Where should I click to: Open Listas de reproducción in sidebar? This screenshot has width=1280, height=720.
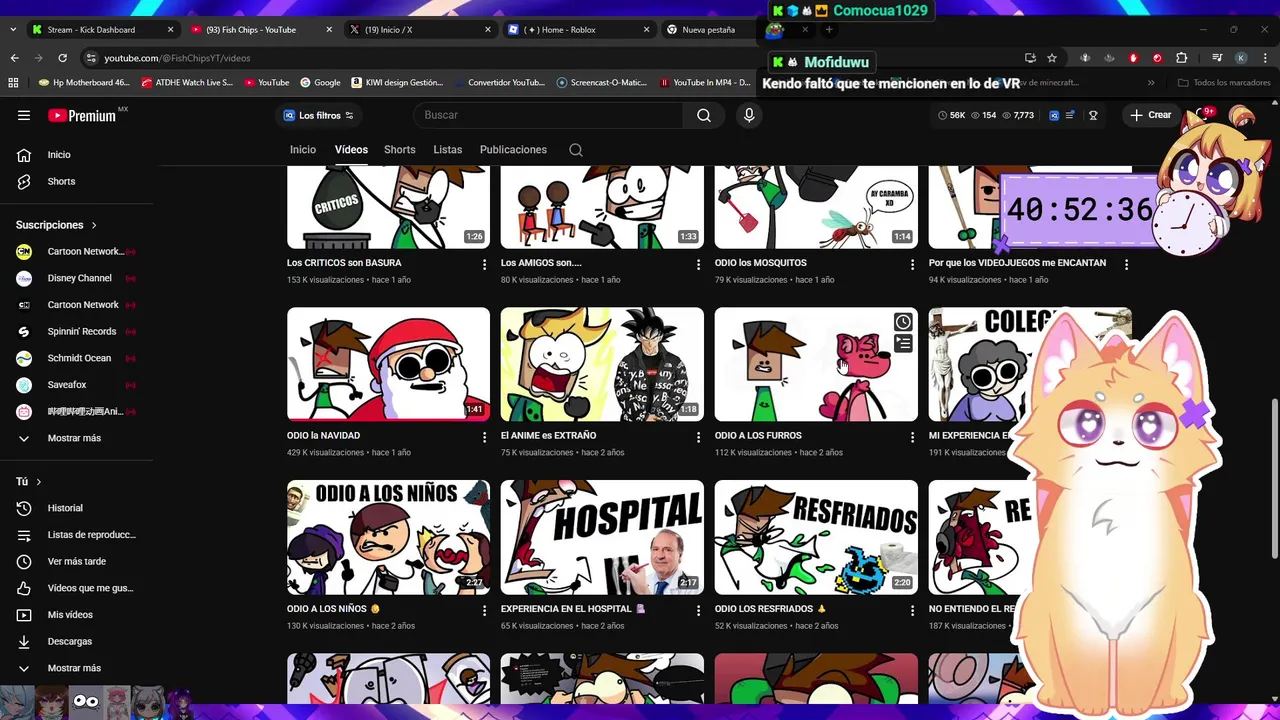(x=77, y=535)
